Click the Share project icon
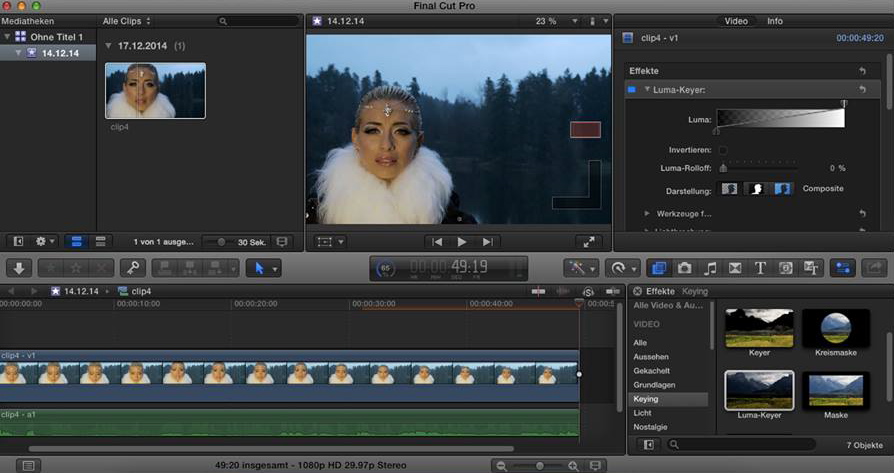 [873, 268]
